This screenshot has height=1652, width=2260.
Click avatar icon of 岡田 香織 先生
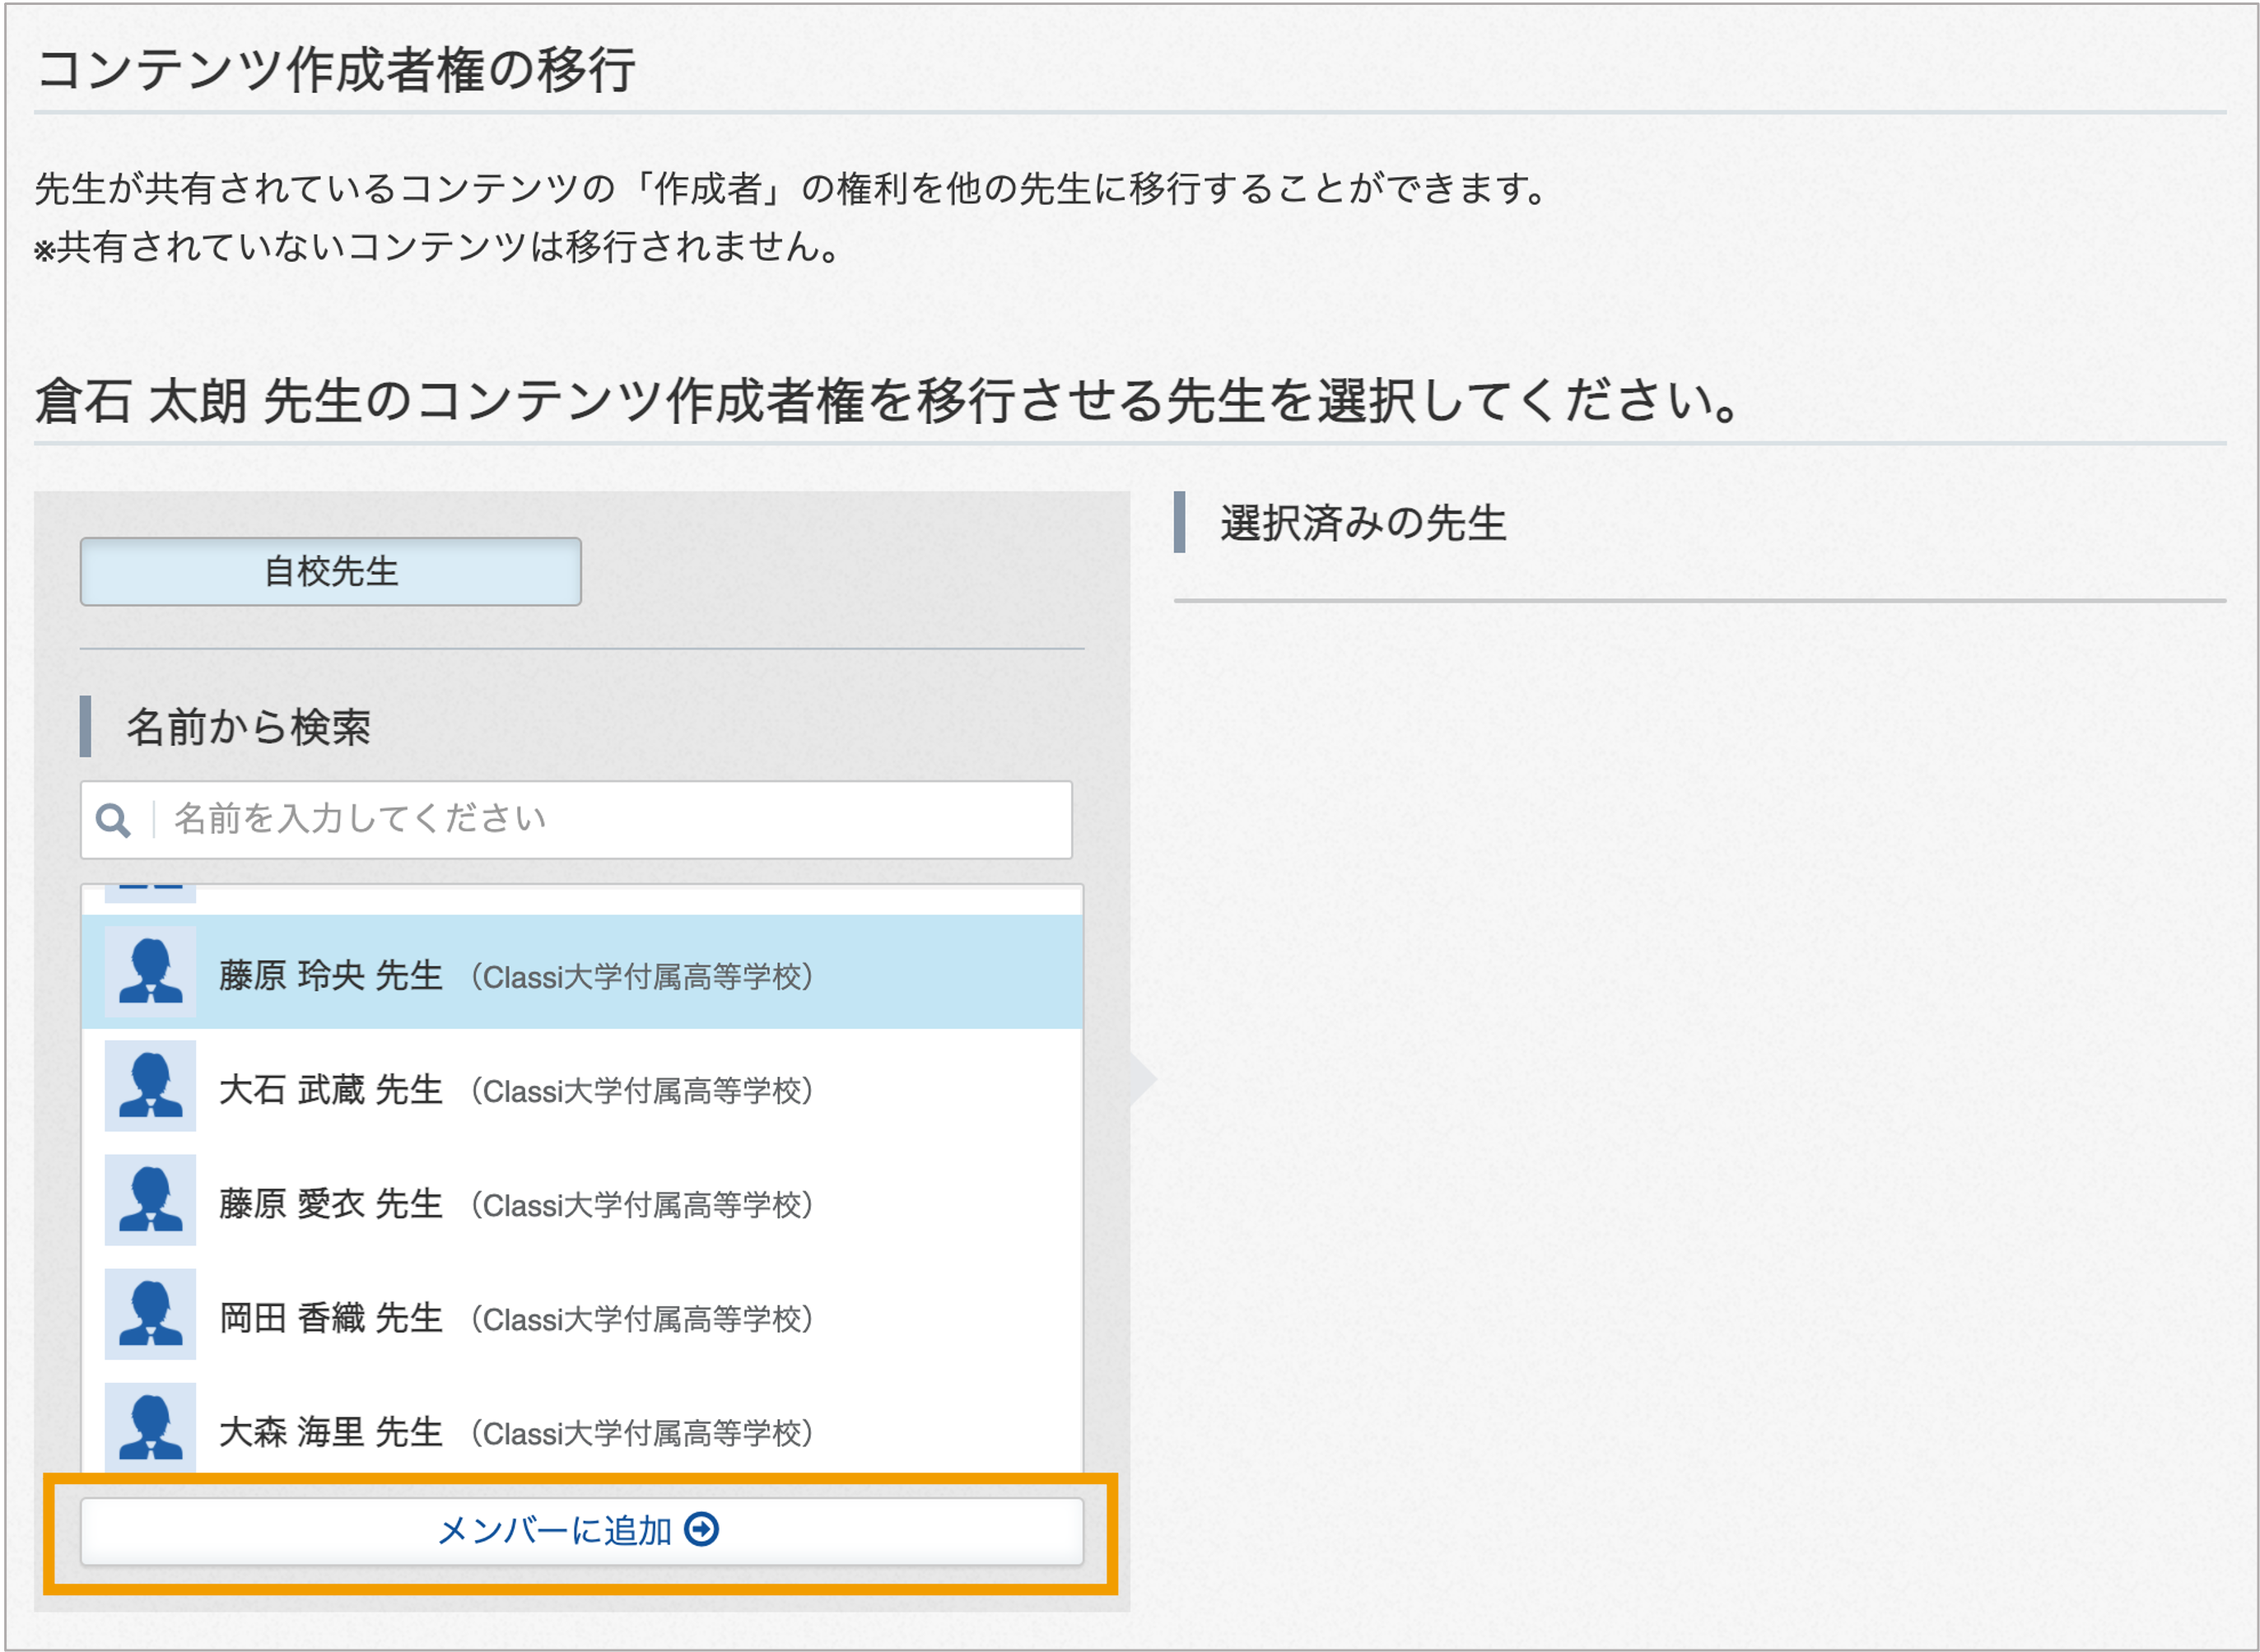(x=150, y=1314)
